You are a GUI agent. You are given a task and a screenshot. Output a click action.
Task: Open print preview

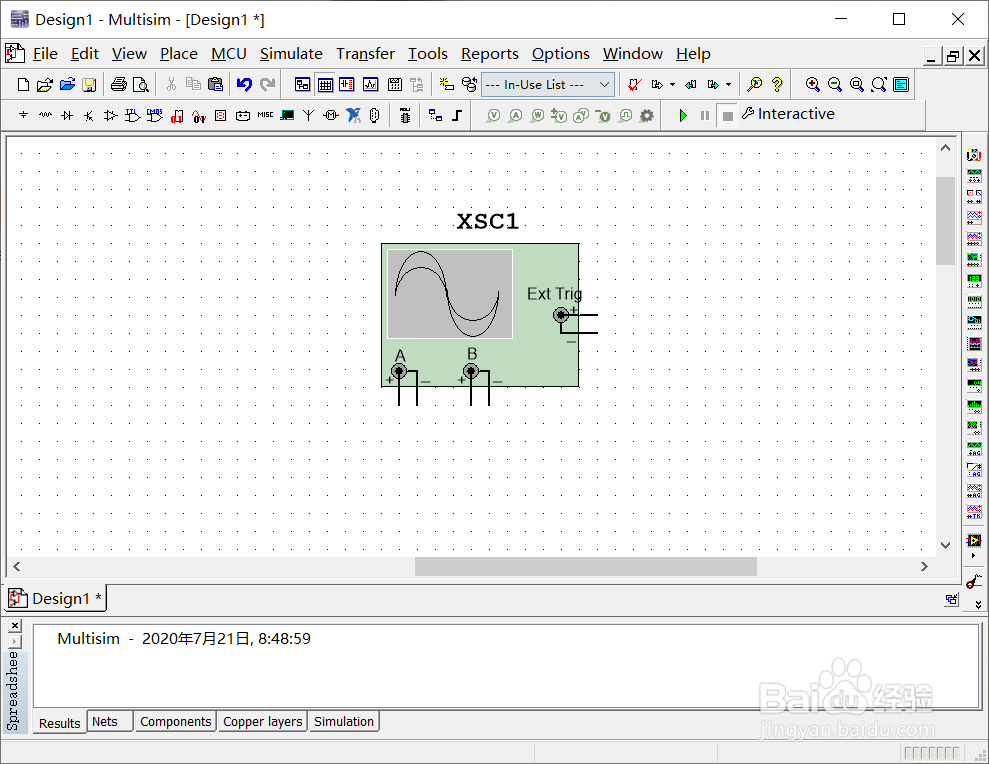click(x=141, y=85)
